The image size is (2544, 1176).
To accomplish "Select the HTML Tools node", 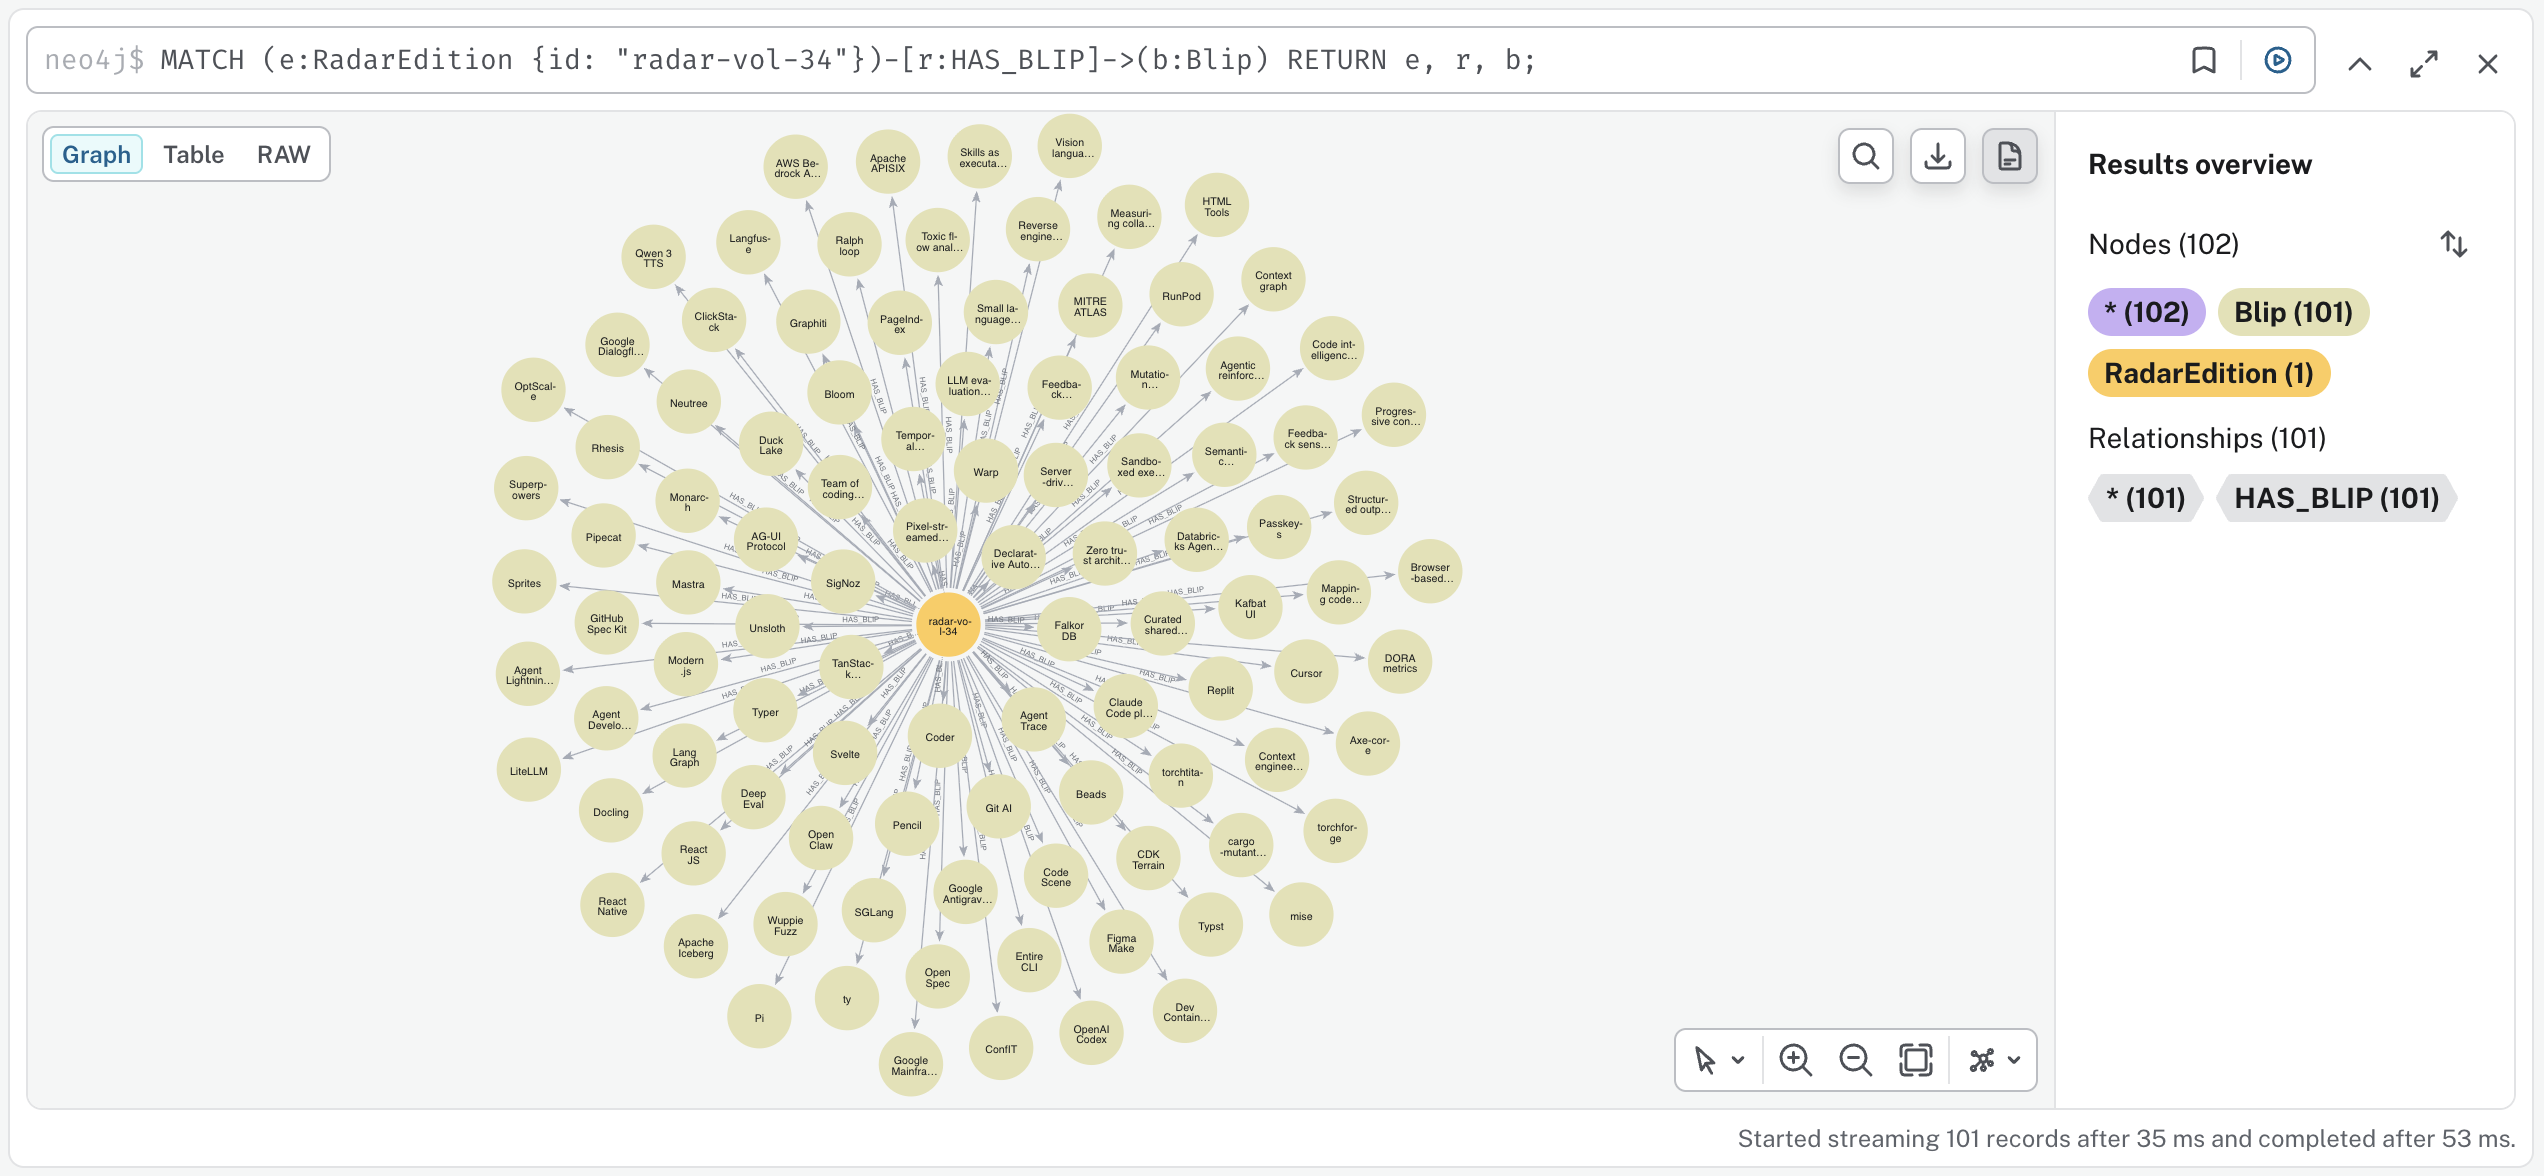I will tap(1216, 206).
